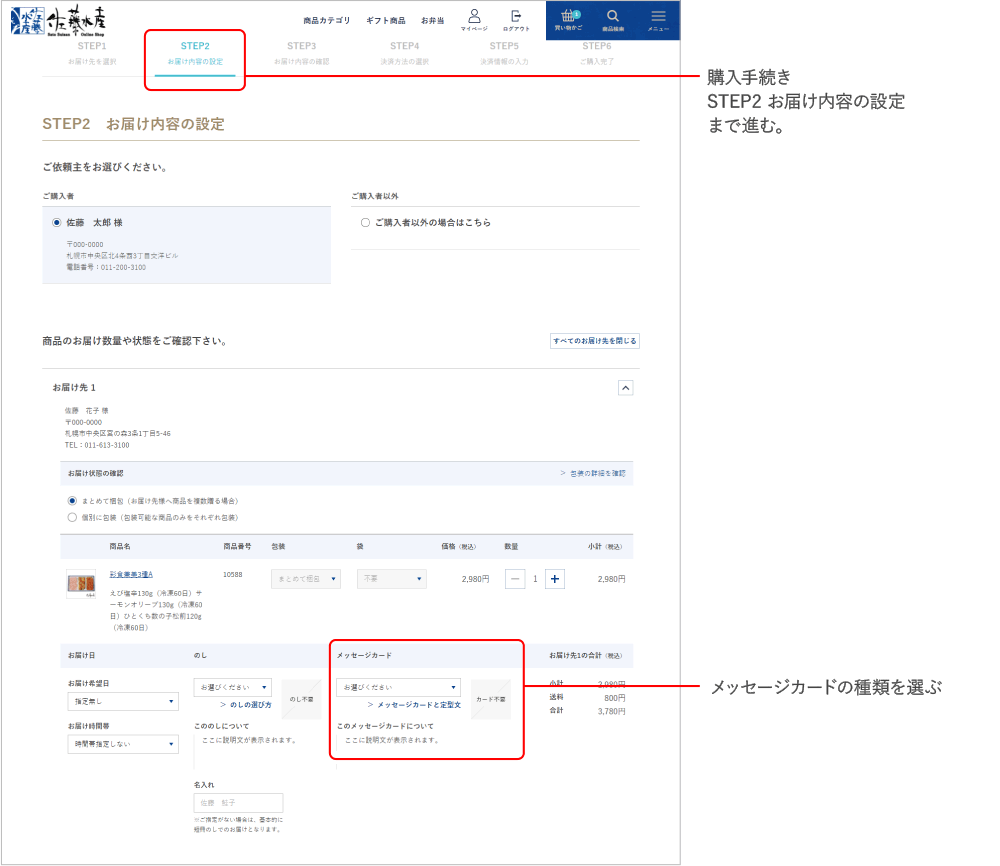Open the 商品検索 magnifier search

tap(613, 20)
